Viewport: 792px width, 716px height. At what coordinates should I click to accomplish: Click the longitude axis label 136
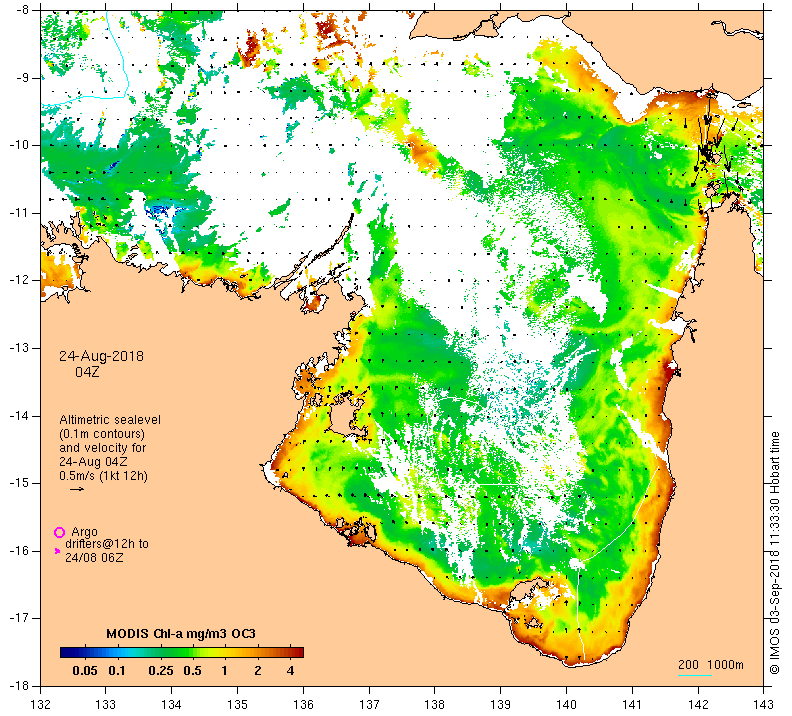[303, 704]
